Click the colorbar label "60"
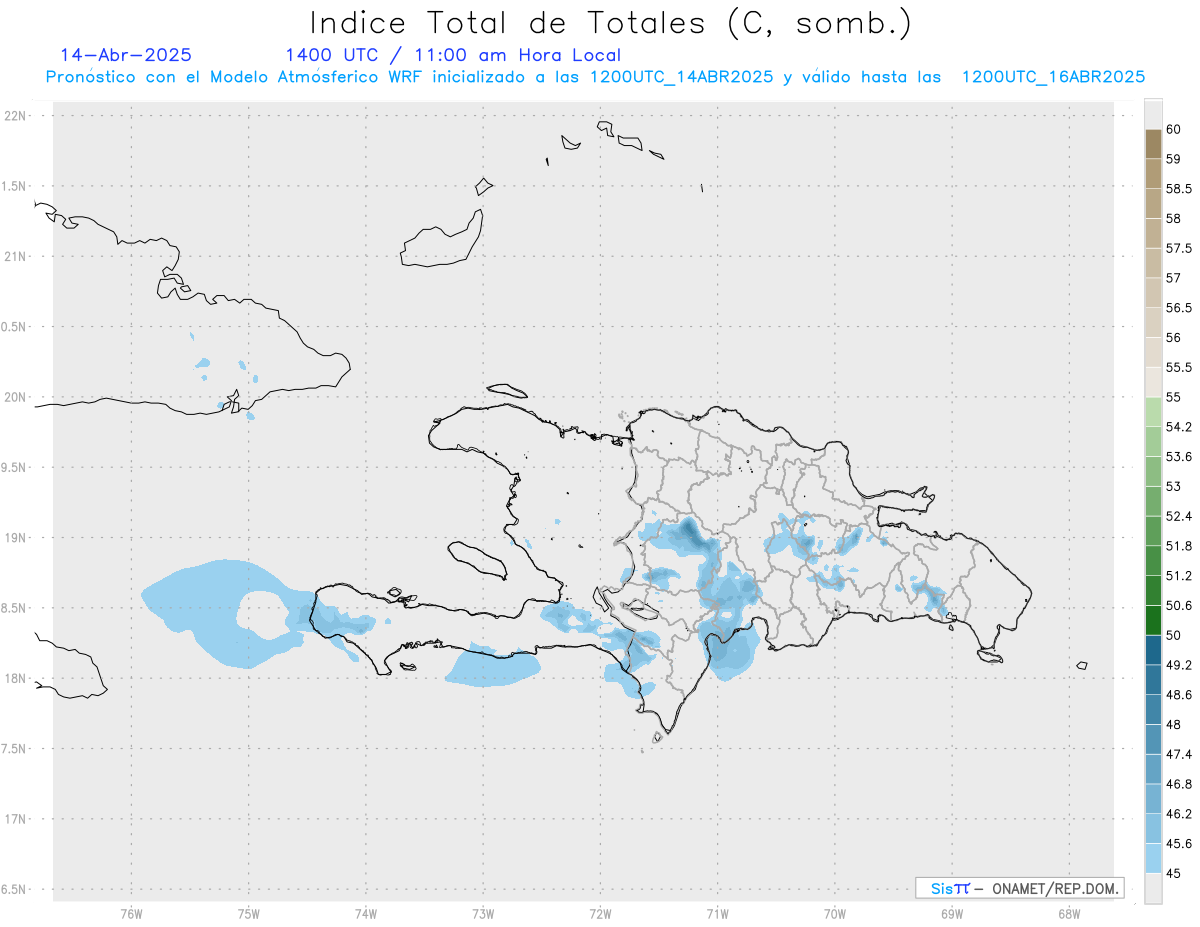The height and width of the screenshot is (927, 1200). point(1173,129)
